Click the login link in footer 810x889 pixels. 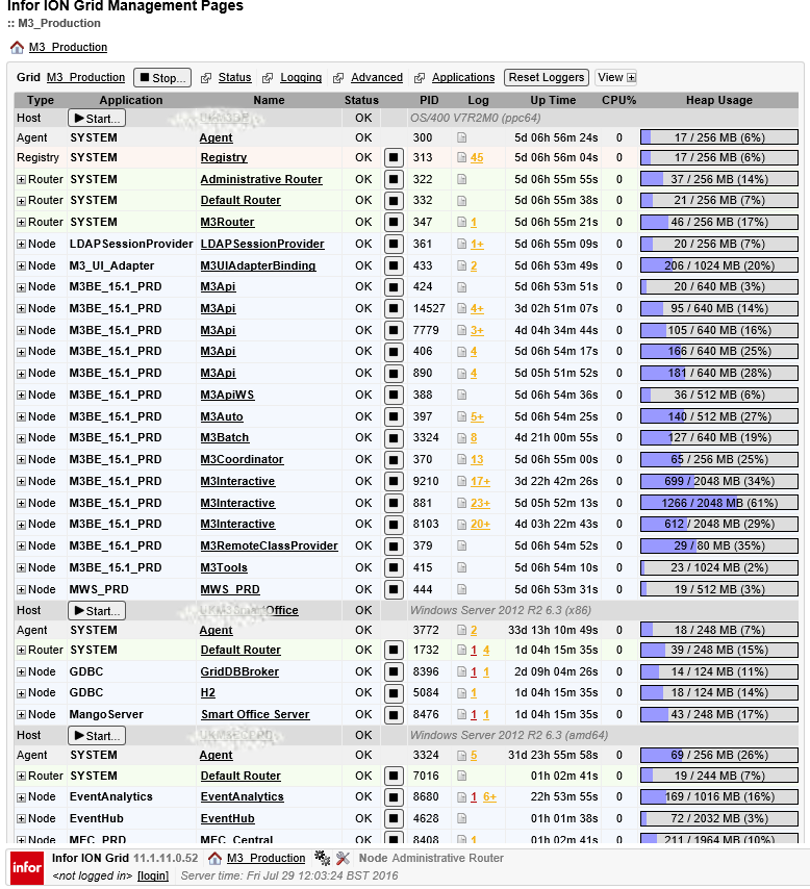[x=154, y=876]
